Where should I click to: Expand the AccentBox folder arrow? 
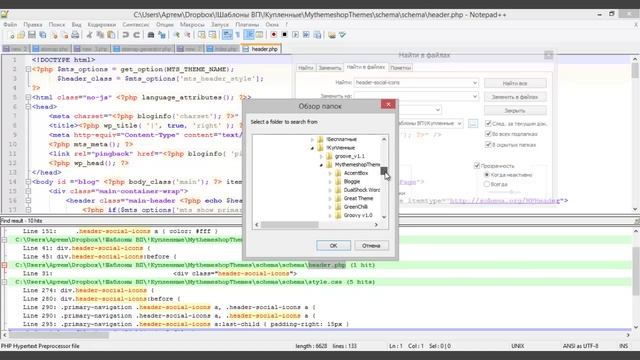(330, 173)
